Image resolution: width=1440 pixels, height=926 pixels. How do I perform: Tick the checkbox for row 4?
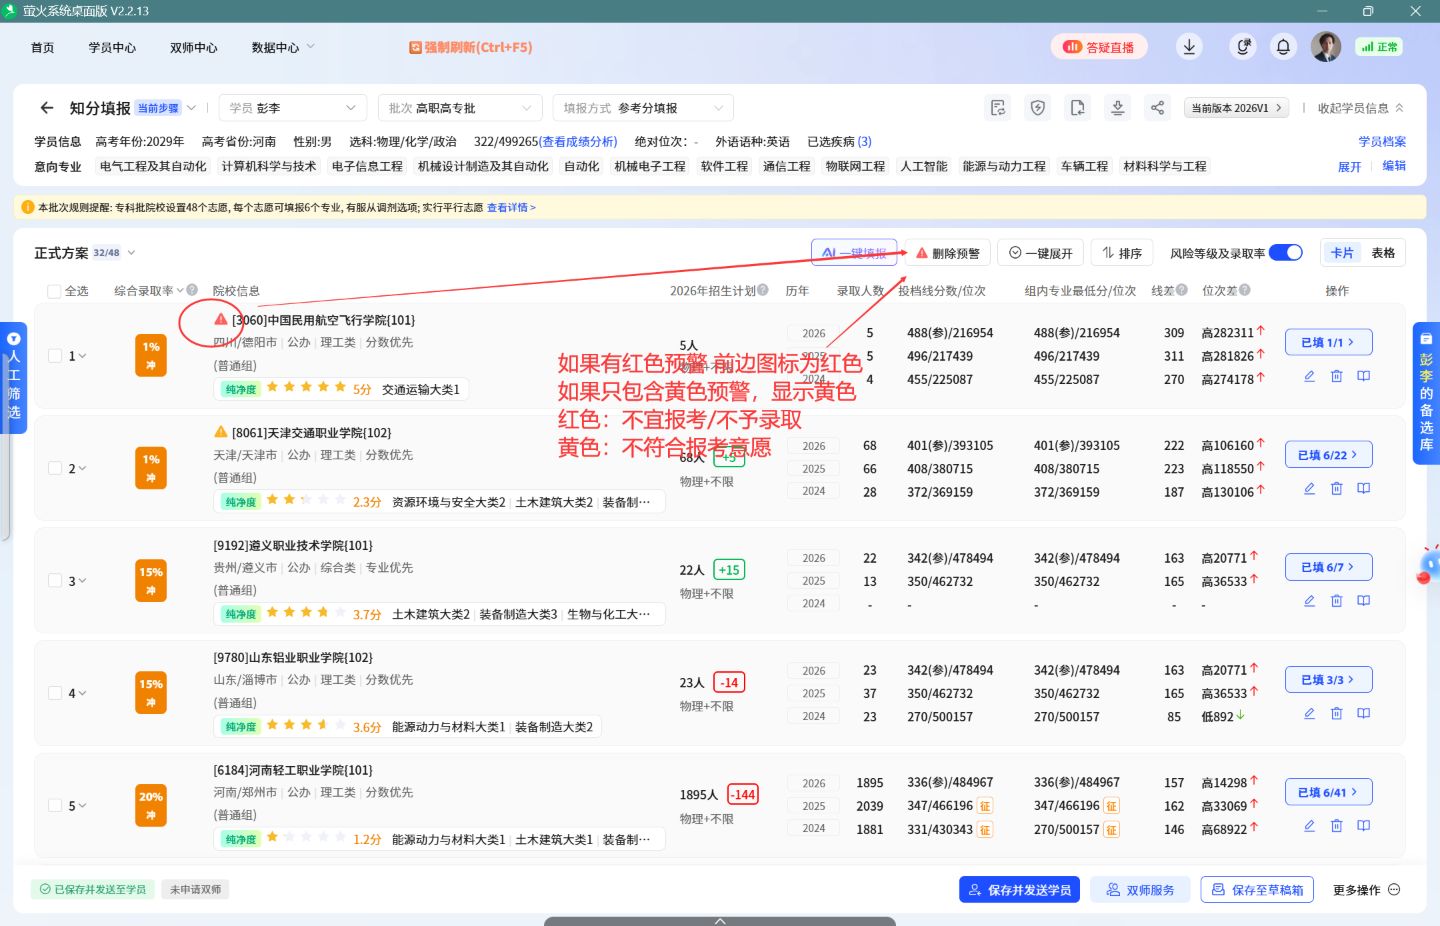pos(55,692)
